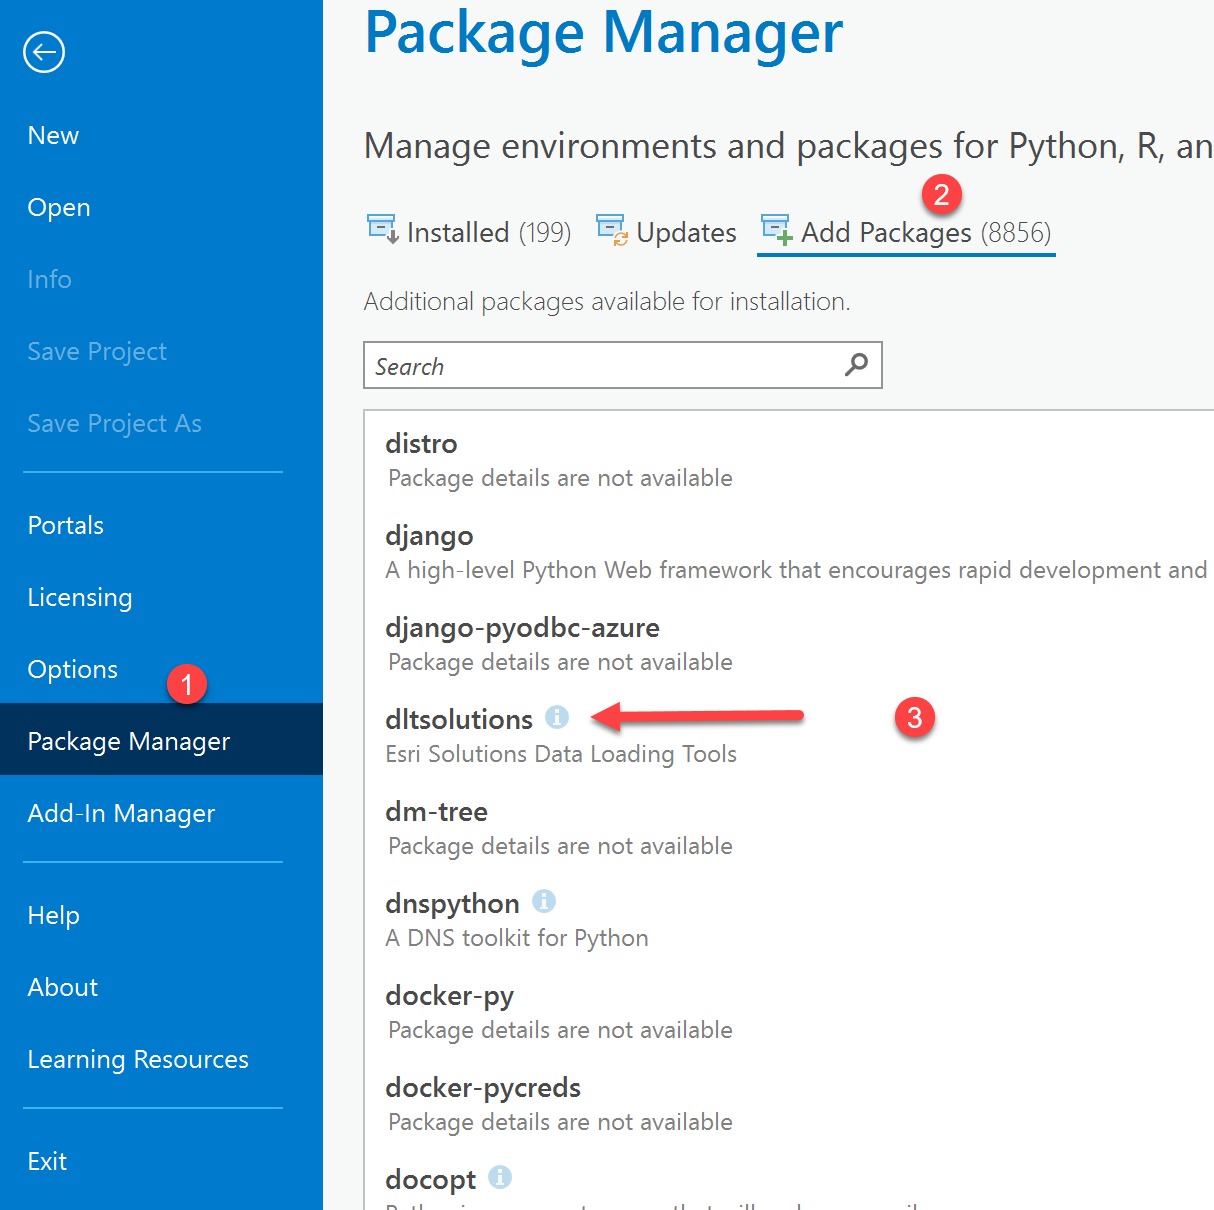Image resolution: width=1214 pixels, height=1210 pixels.
Task: Open Learning Resources
Action: [138, 1059]
